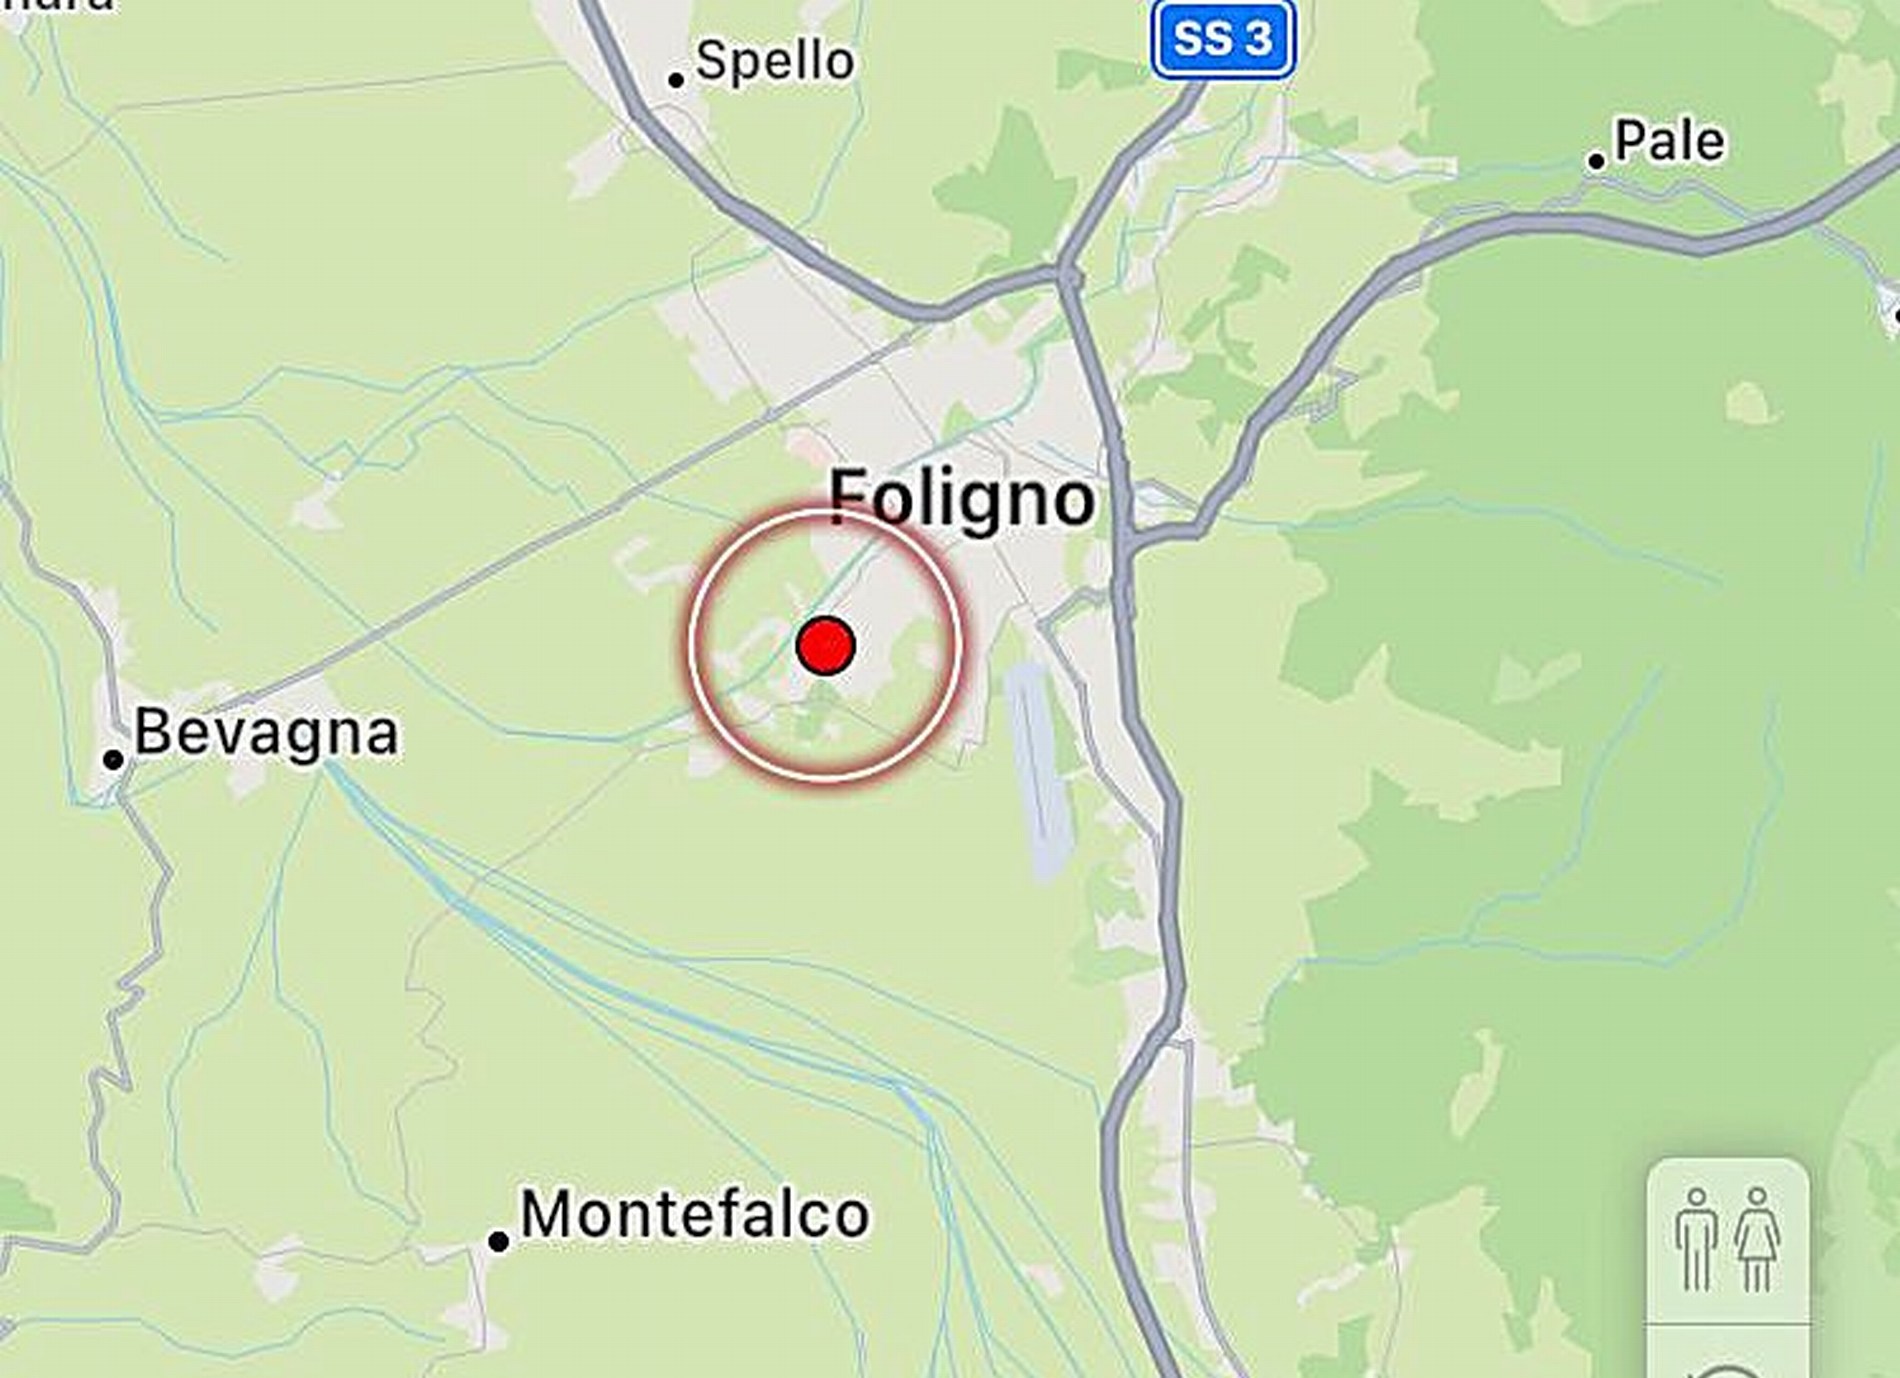The width and height of the screenshot is (1900, 1378).
Task: Click the black dot marking Bevagna
Action: click(113, 760)
